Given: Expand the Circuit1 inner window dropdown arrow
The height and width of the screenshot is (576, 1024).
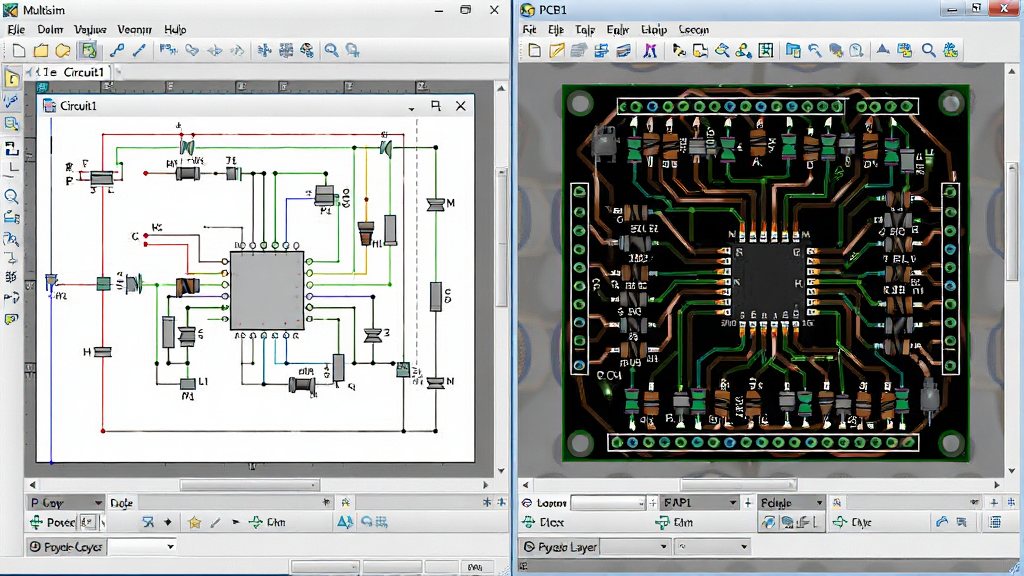Looking at the screenshot, I should pyautogui.click(x=411, y=108).
